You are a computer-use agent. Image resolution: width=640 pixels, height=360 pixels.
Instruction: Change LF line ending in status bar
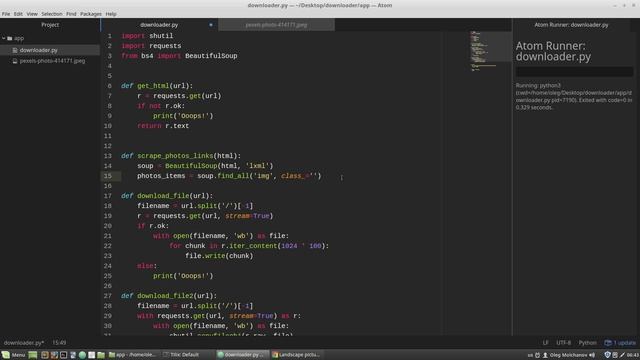click(545, 343)
